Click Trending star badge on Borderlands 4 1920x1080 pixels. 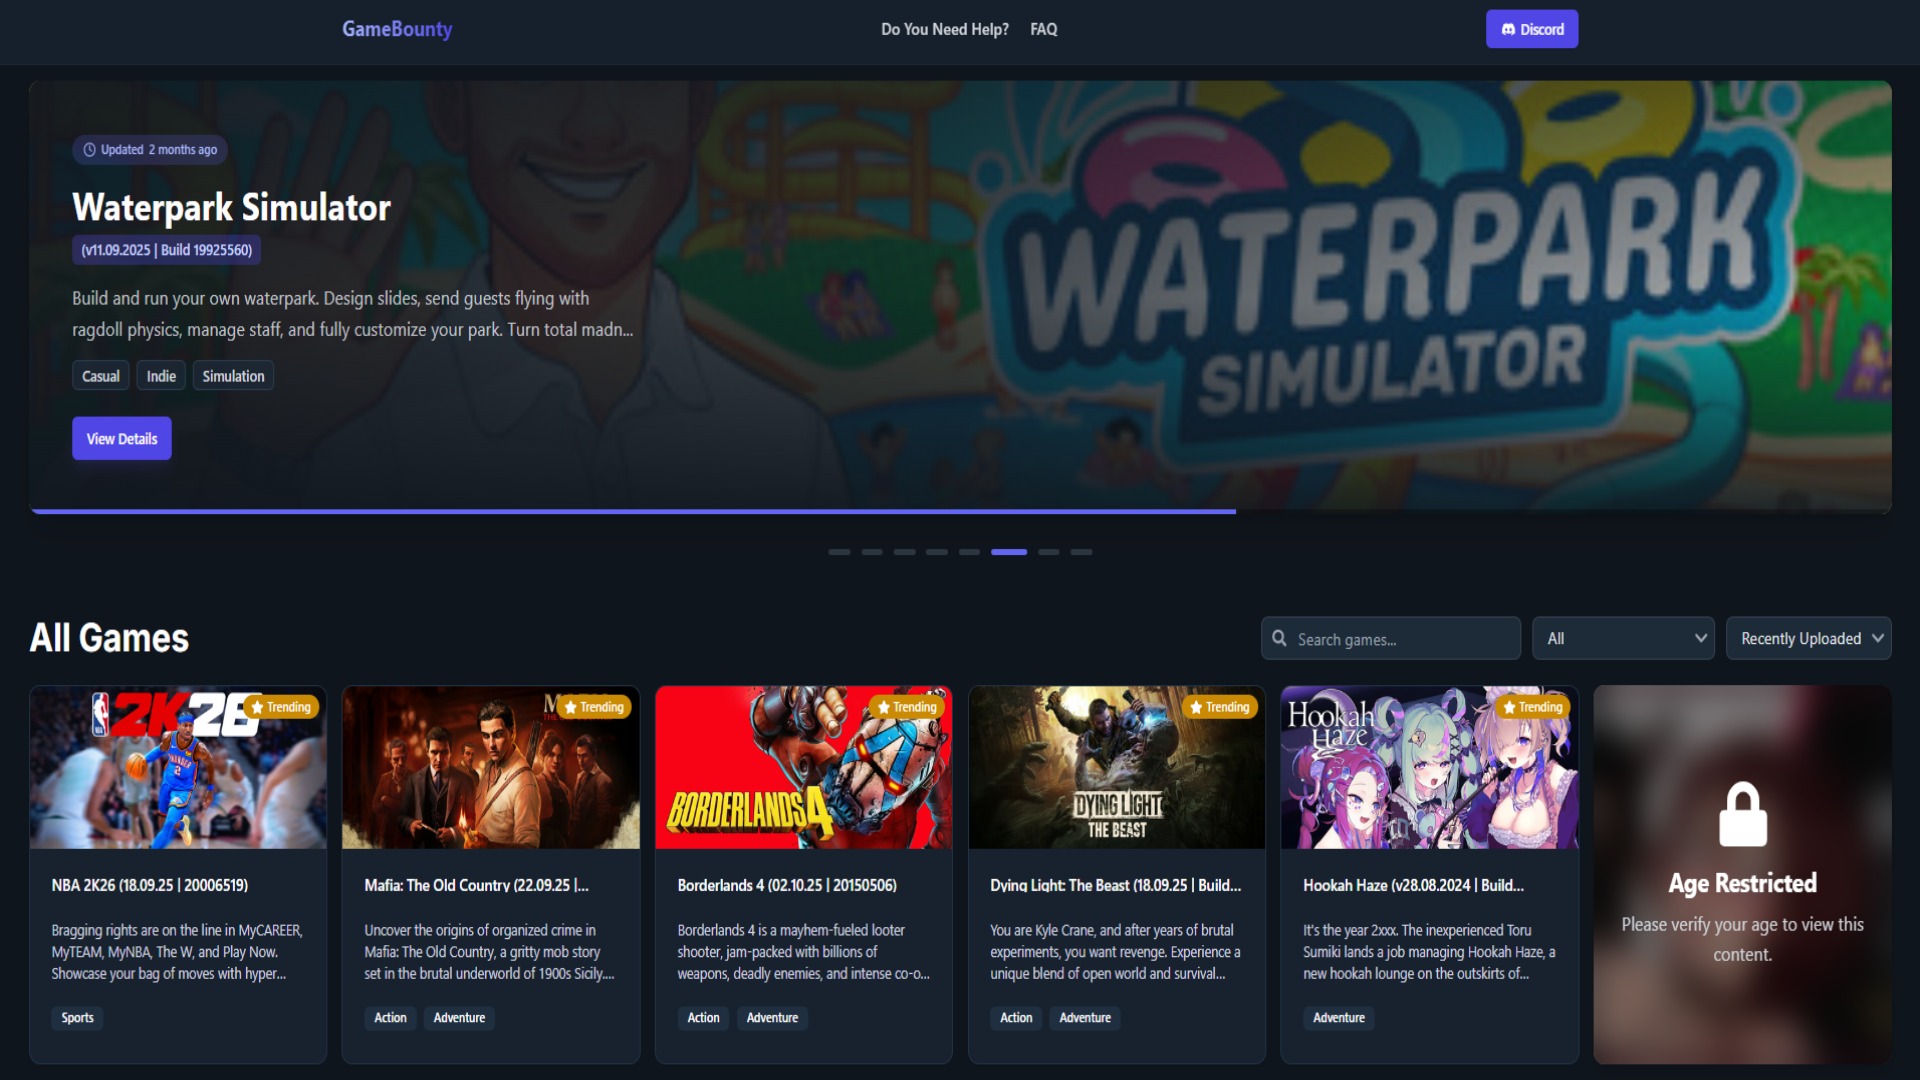907,707
